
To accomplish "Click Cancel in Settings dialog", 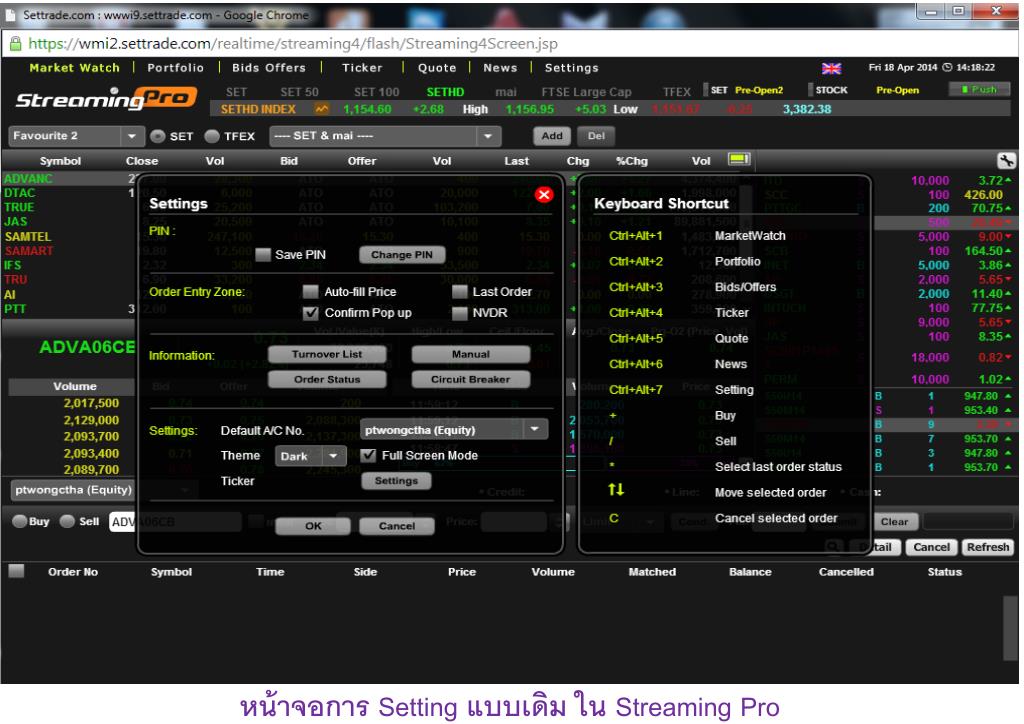I will [x=396, y=526].
